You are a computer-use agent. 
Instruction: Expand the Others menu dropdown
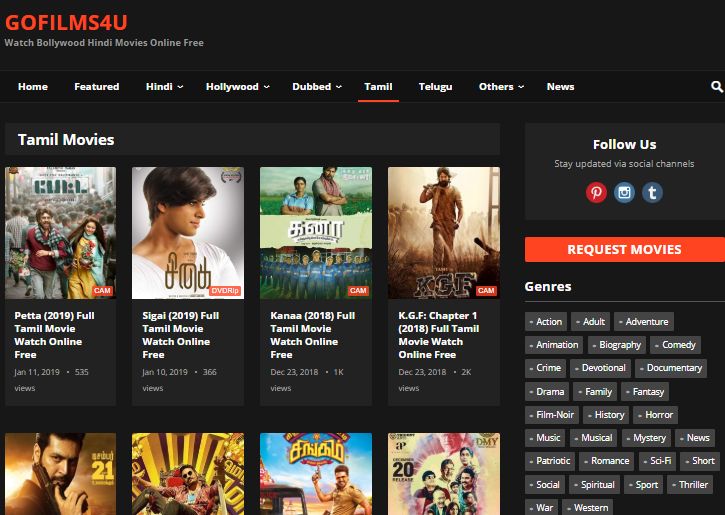(x=501, y=86)
